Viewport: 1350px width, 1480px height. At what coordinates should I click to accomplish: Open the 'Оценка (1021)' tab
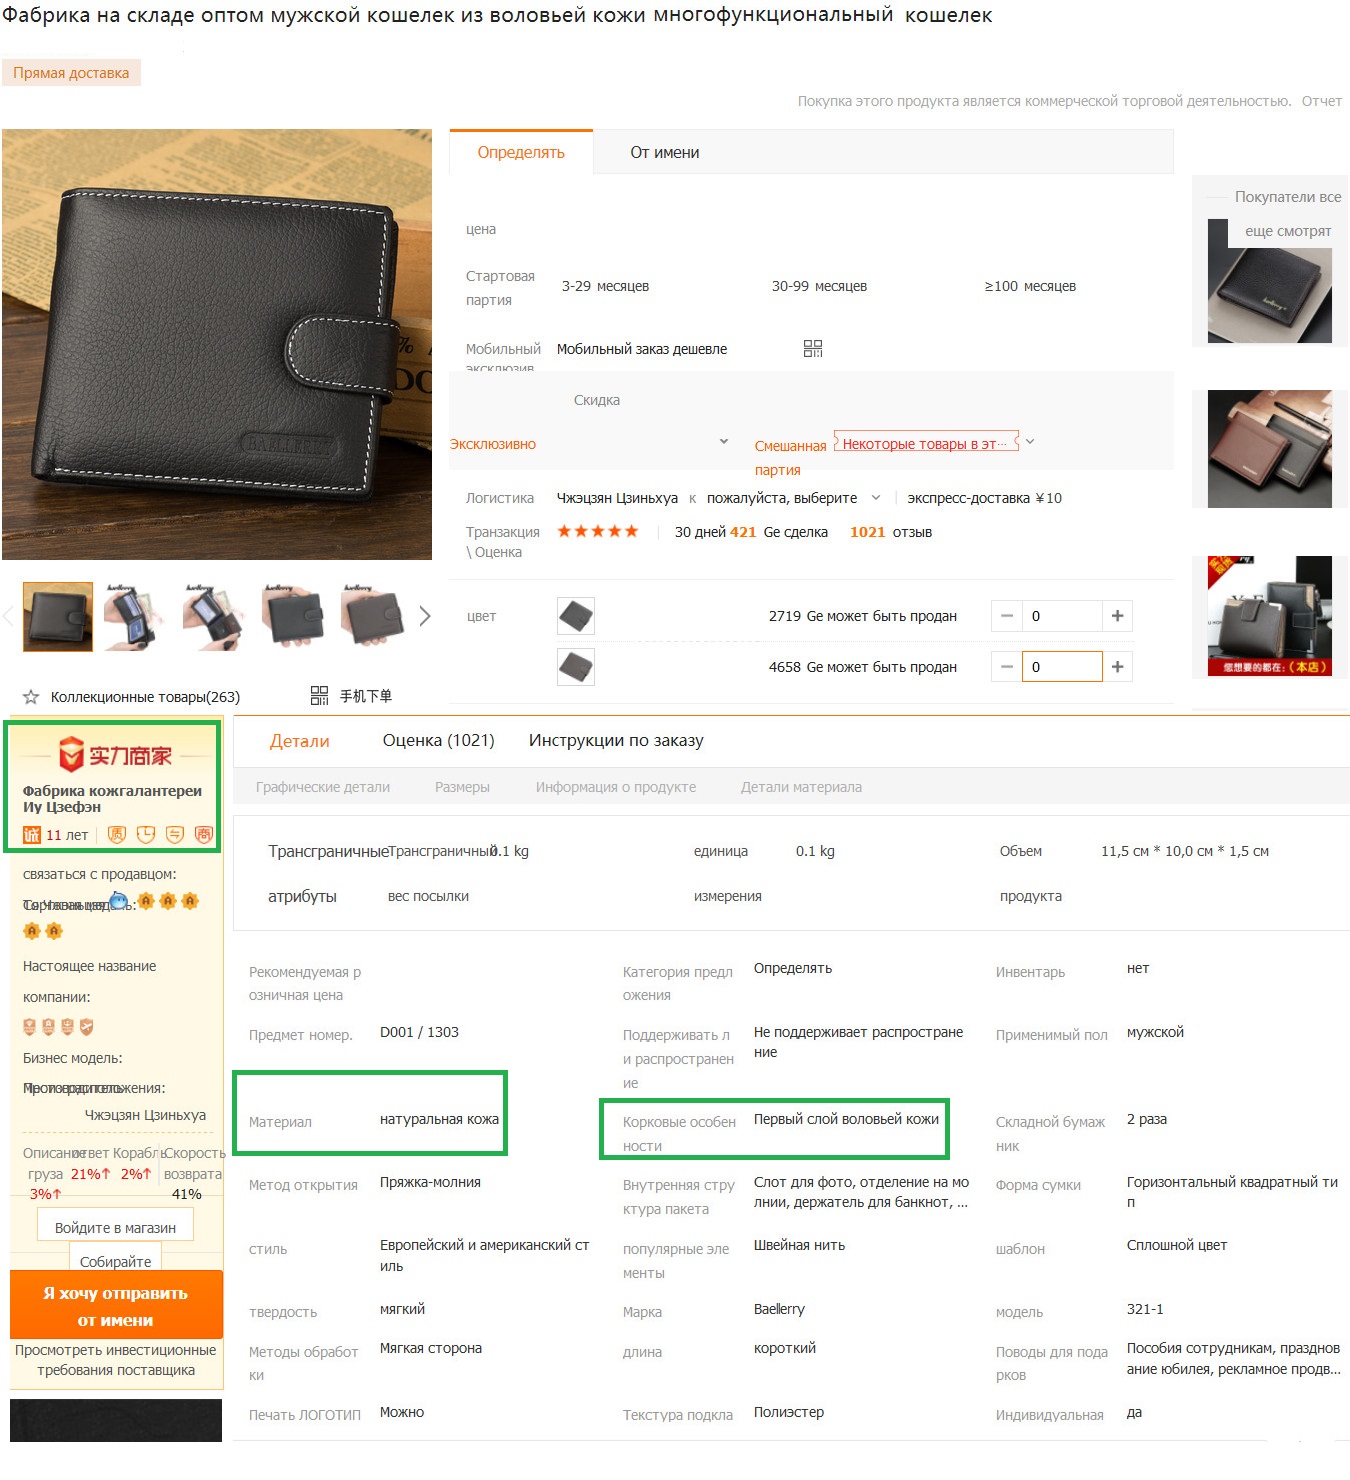[438, 740]
